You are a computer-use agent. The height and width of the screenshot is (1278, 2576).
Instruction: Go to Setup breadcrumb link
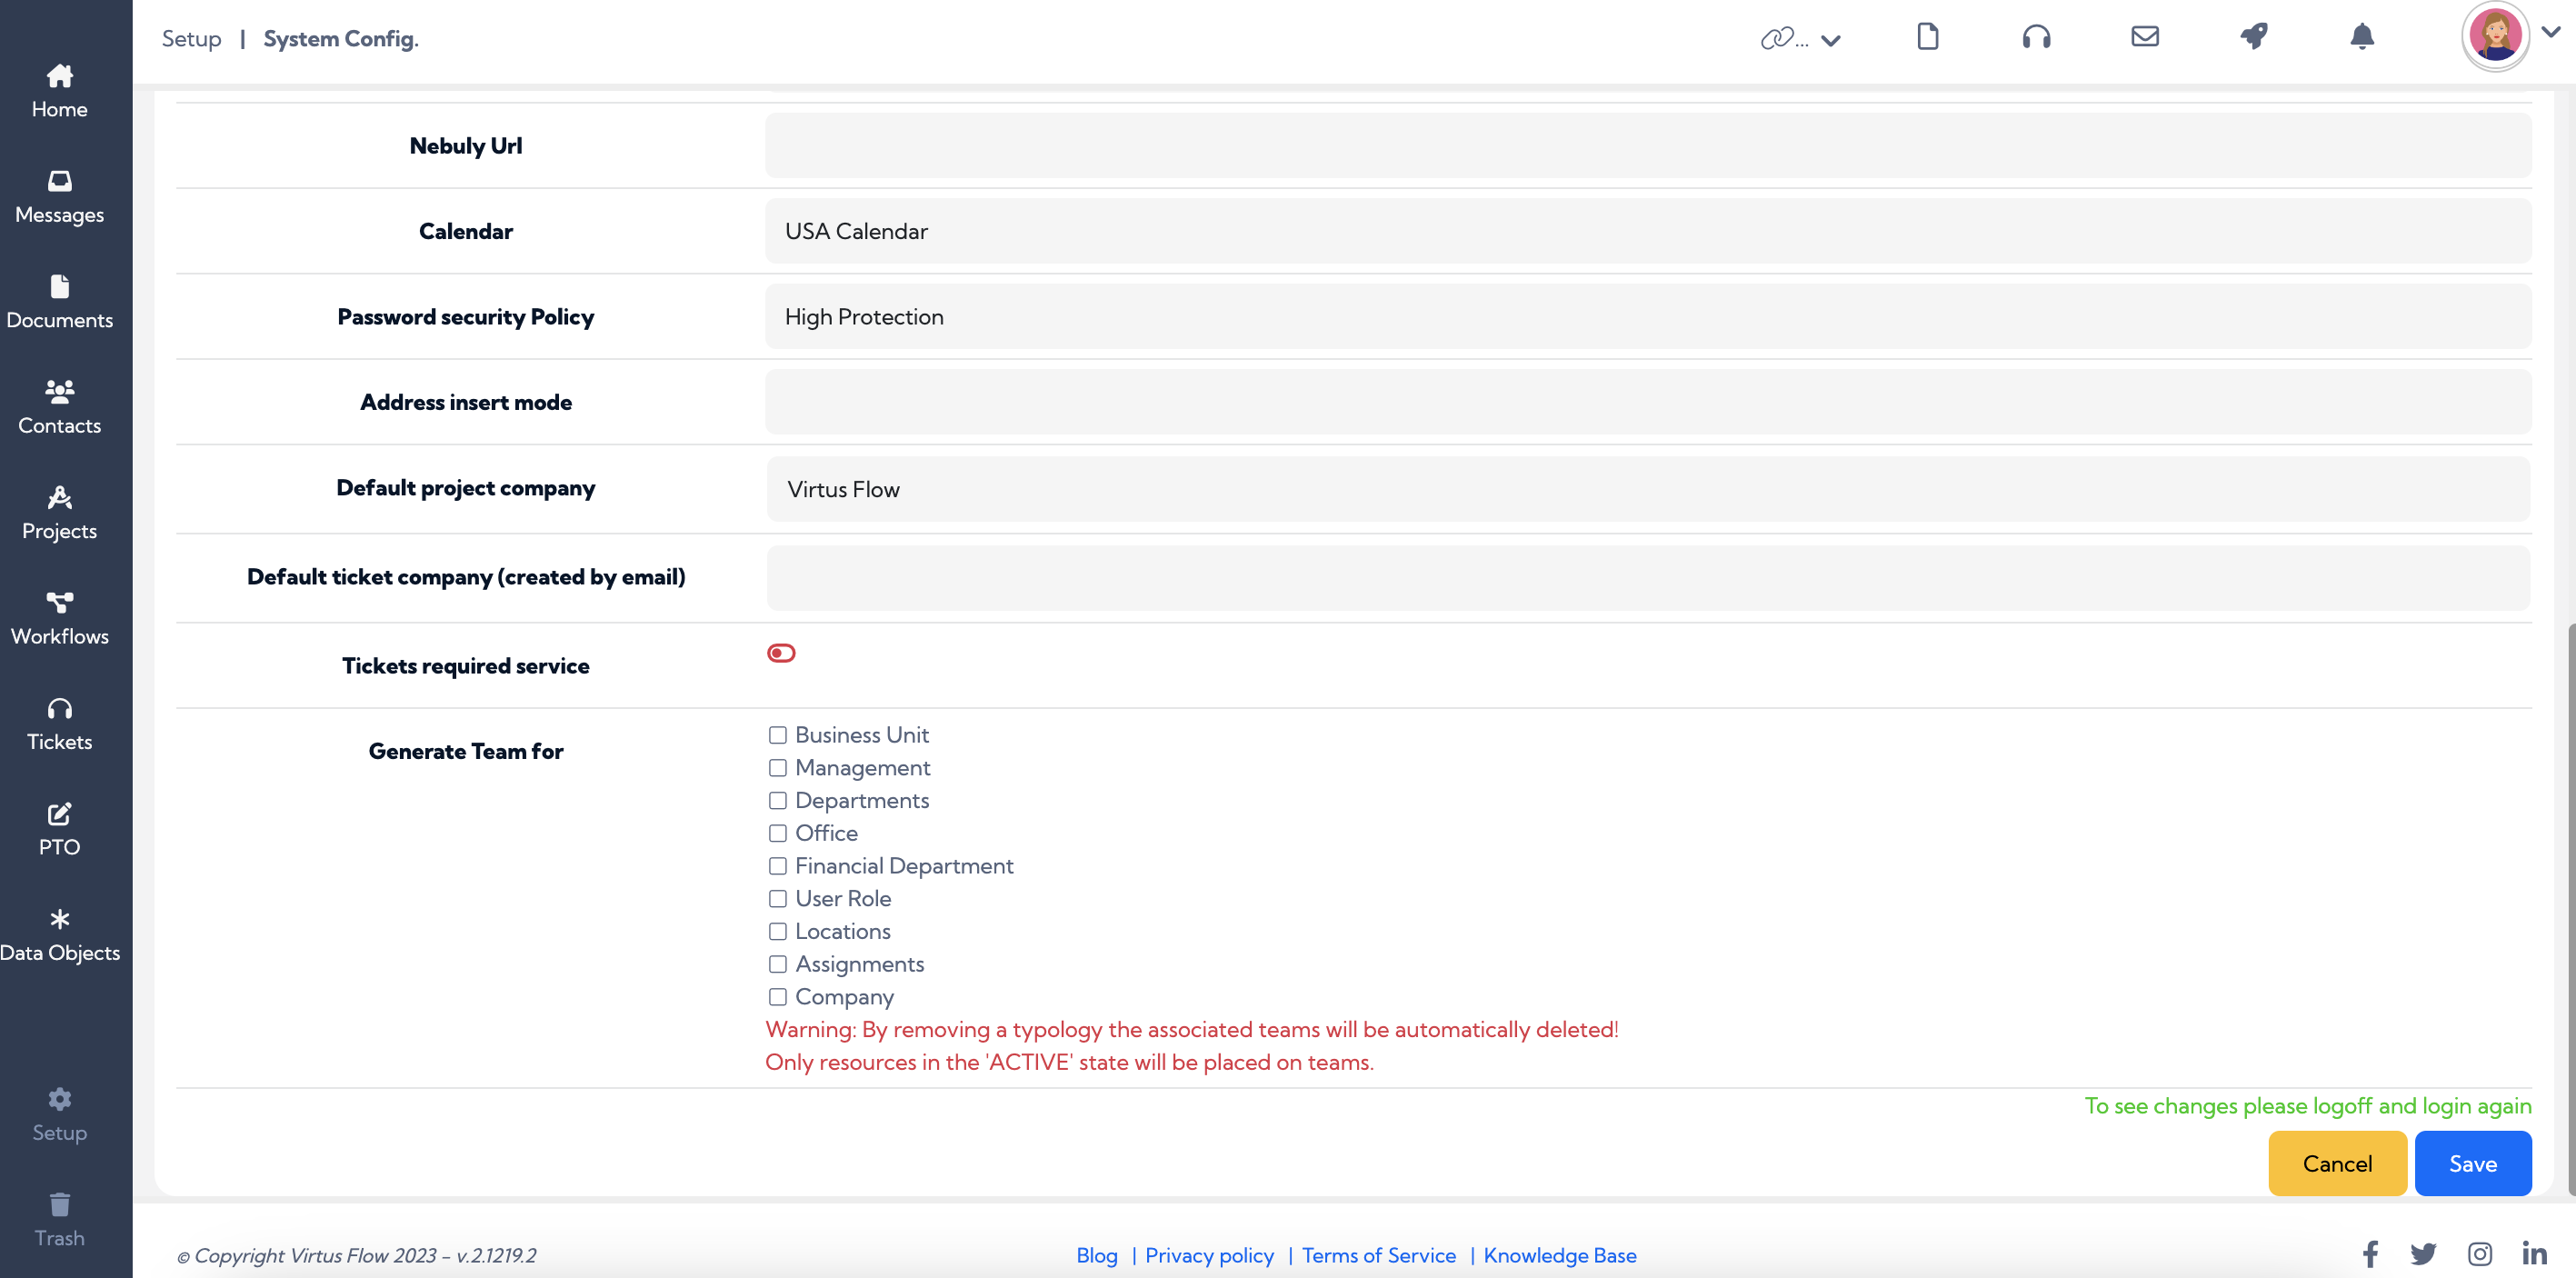191,38
